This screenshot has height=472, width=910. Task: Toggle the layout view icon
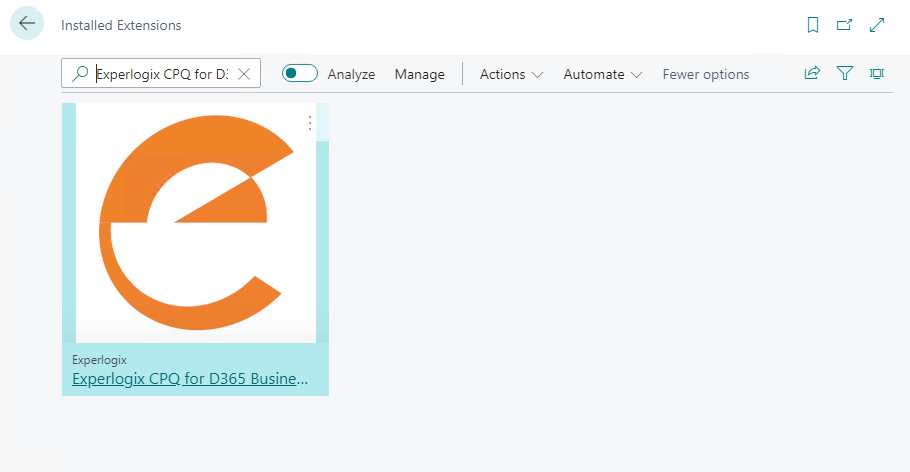pyautogui.click(x=877, y=73)
